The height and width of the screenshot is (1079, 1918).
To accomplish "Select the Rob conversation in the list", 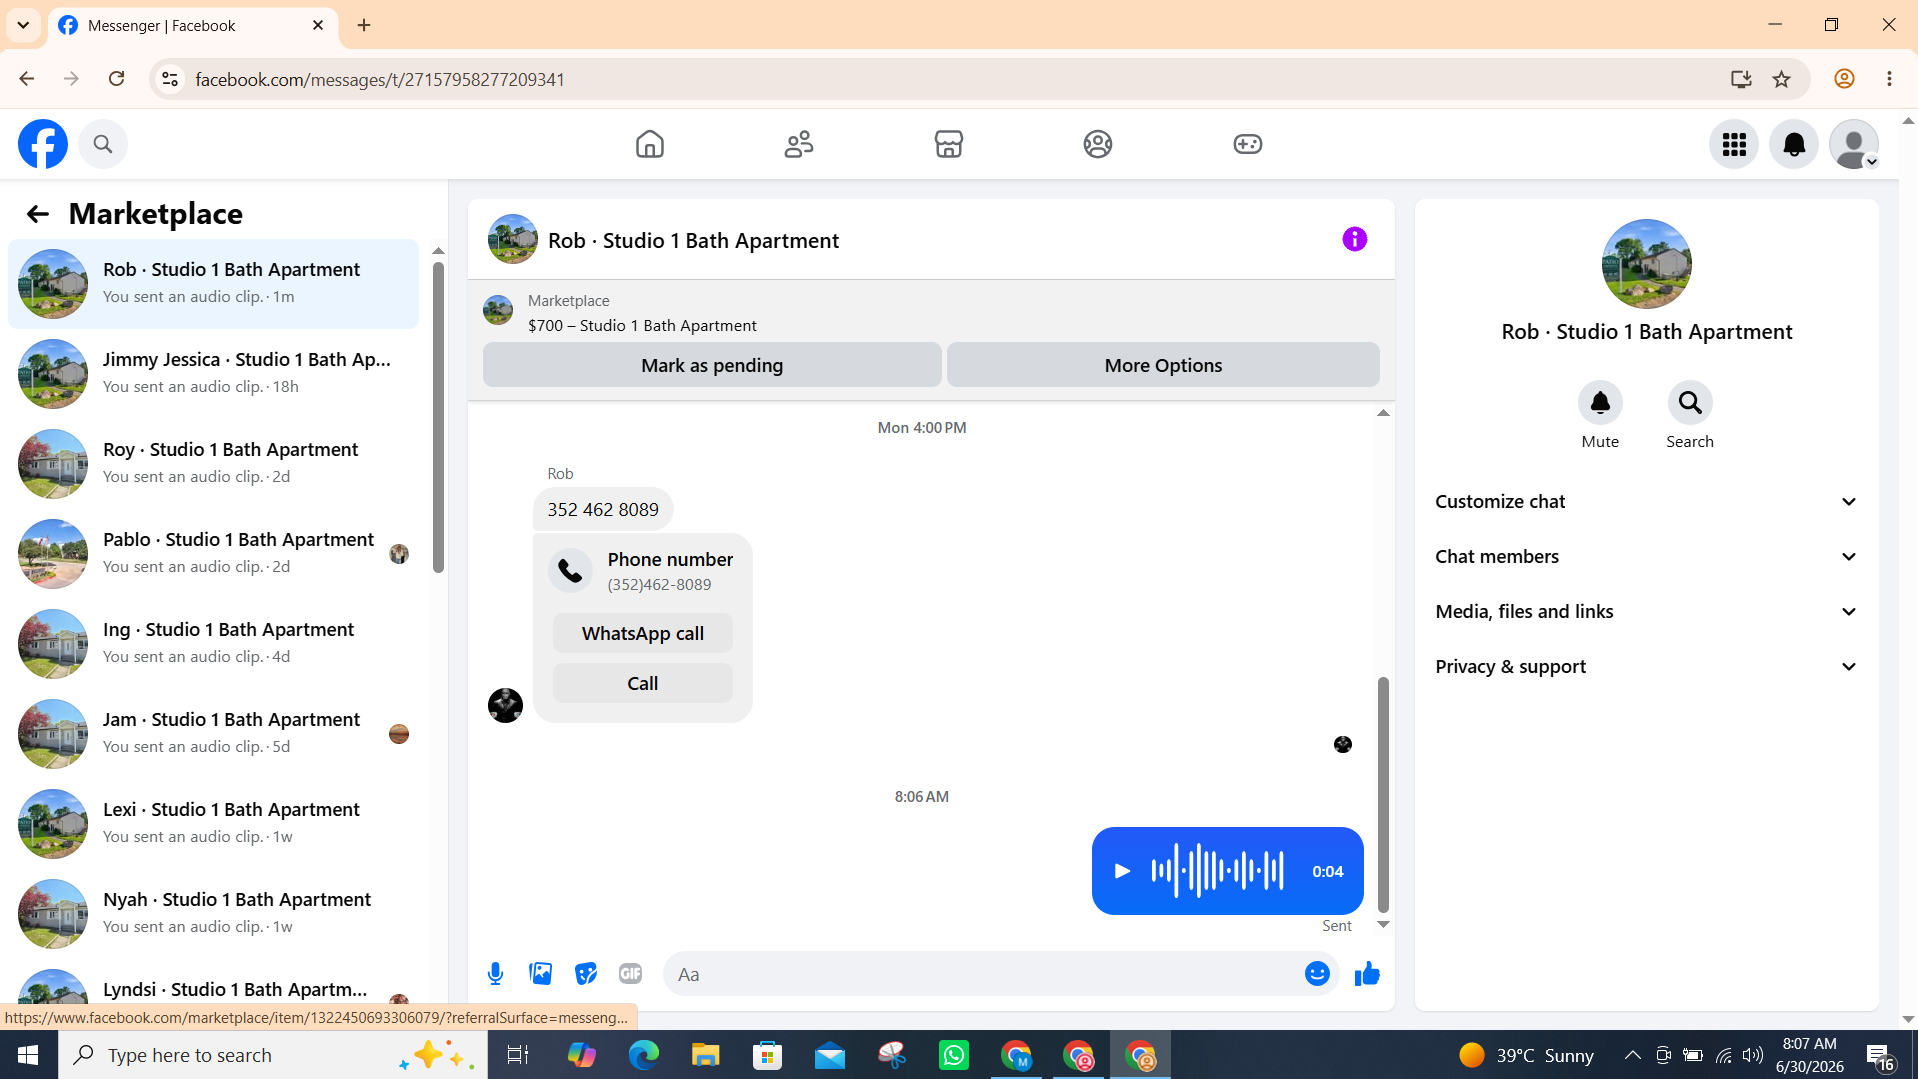I will pos(213,284).
